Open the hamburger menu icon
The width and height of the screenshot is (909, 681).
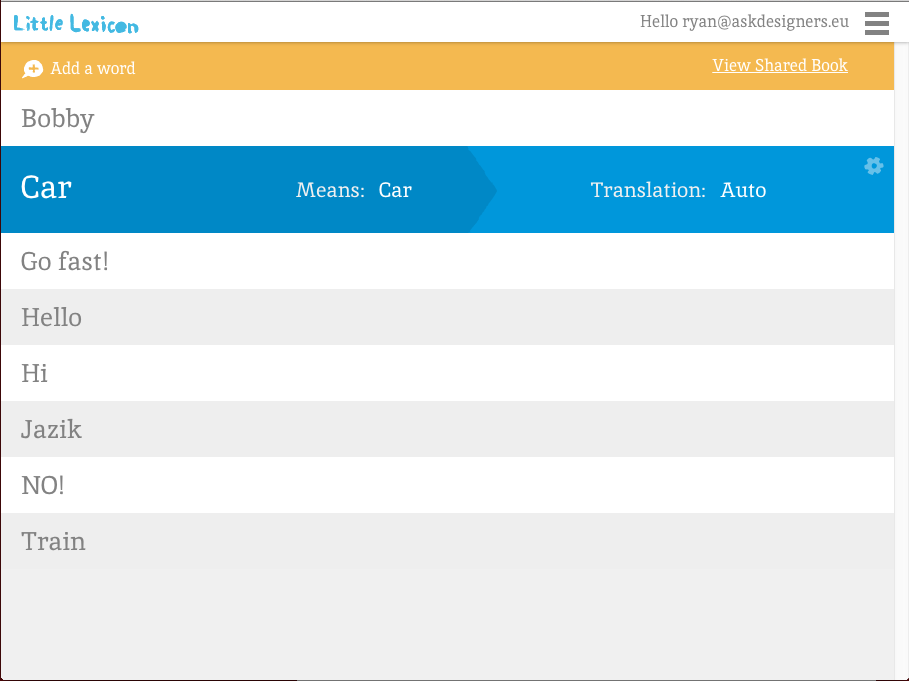tap(877, 23)
